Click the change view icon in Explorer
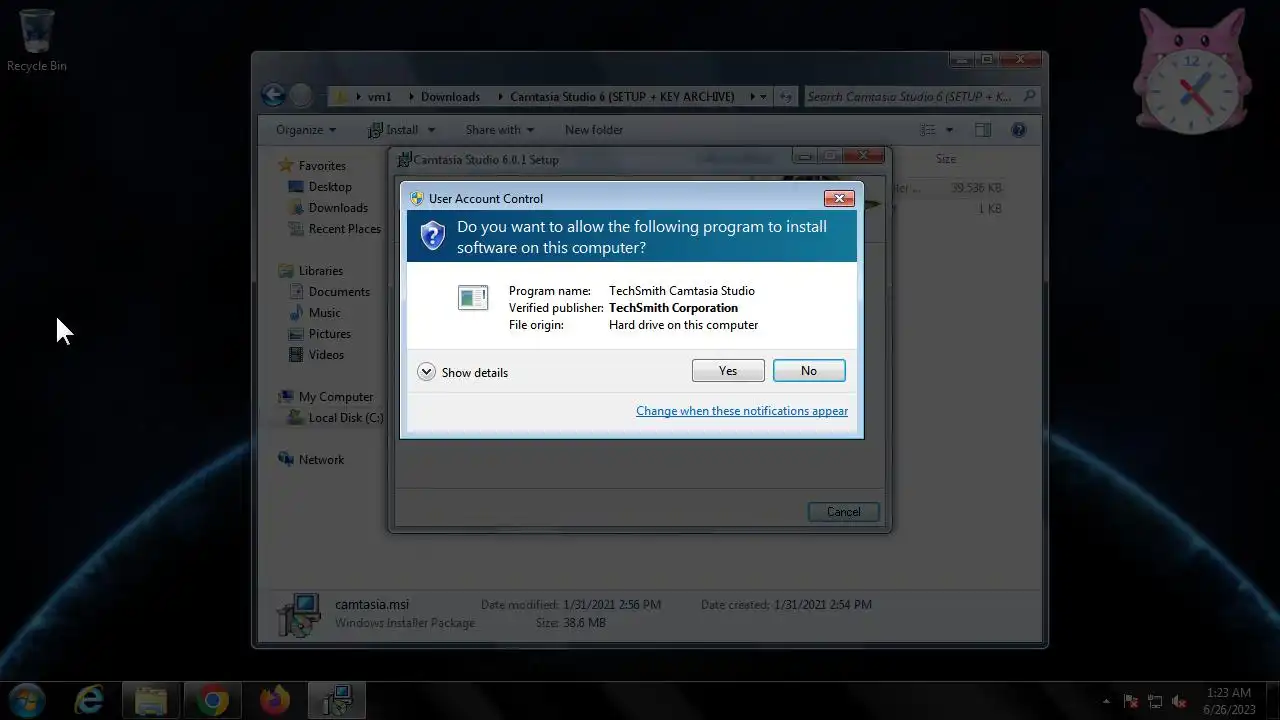The width and height of the screenshot is (1280, 720). point(928,130)
